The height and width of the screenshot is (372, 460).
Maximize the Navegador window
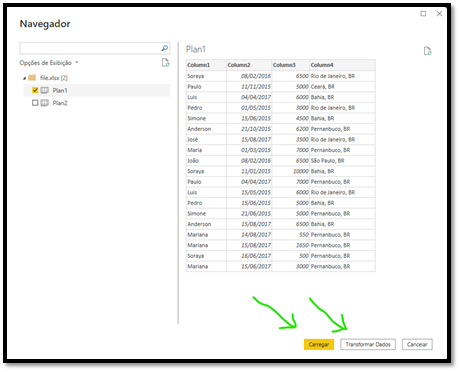tap(423, 14)
